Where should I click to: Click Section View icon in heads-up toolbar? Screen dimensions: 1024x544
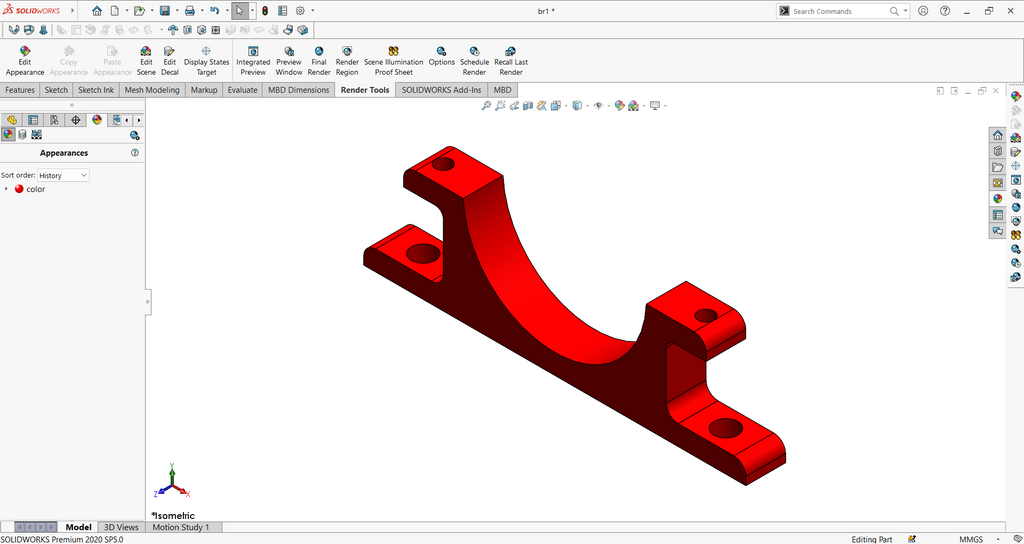point(528,105)
